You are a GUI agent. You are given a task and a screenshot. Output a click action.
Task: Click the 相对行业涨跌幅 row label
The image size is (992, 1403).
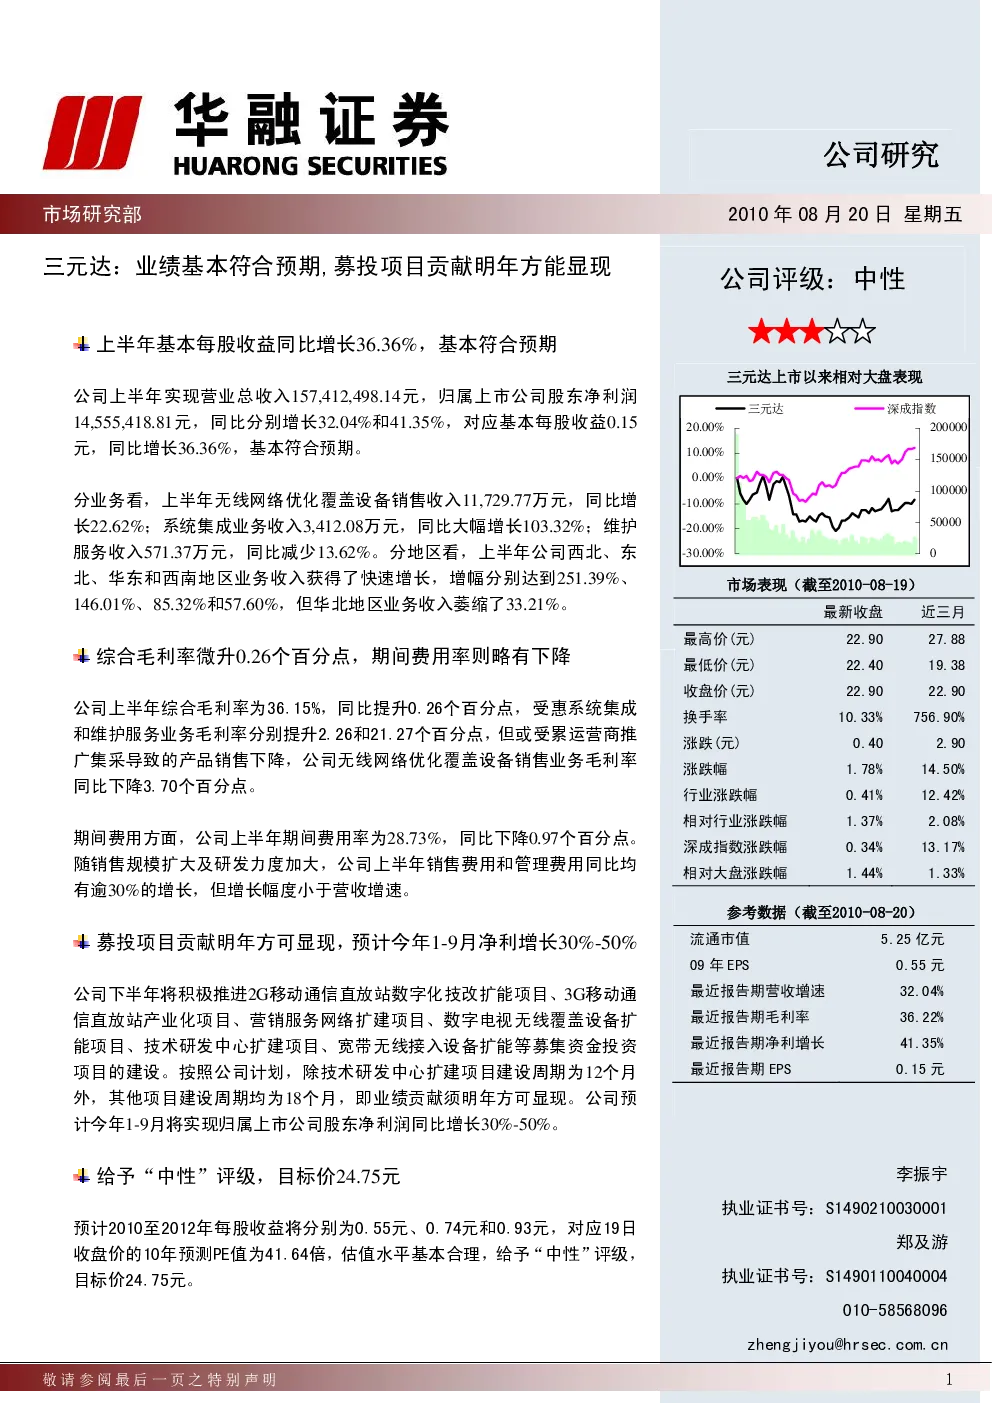[735, 821]
